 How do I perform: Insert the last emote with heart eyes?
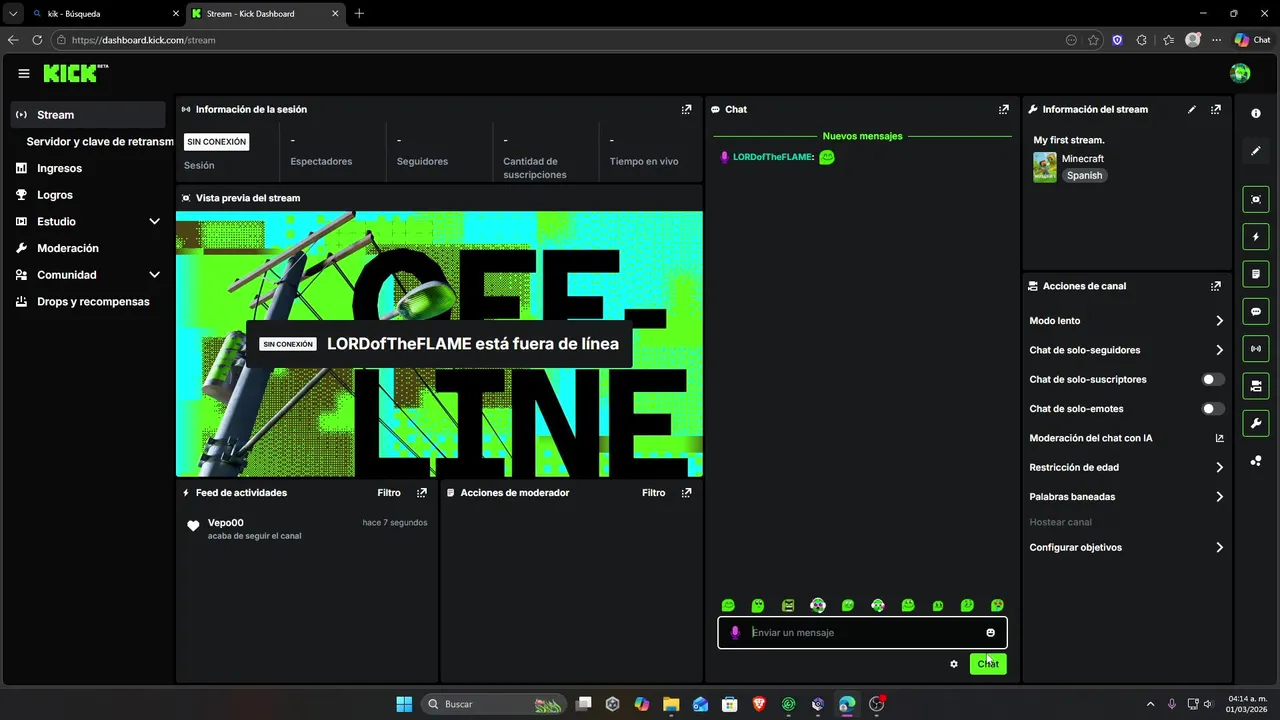997,606
